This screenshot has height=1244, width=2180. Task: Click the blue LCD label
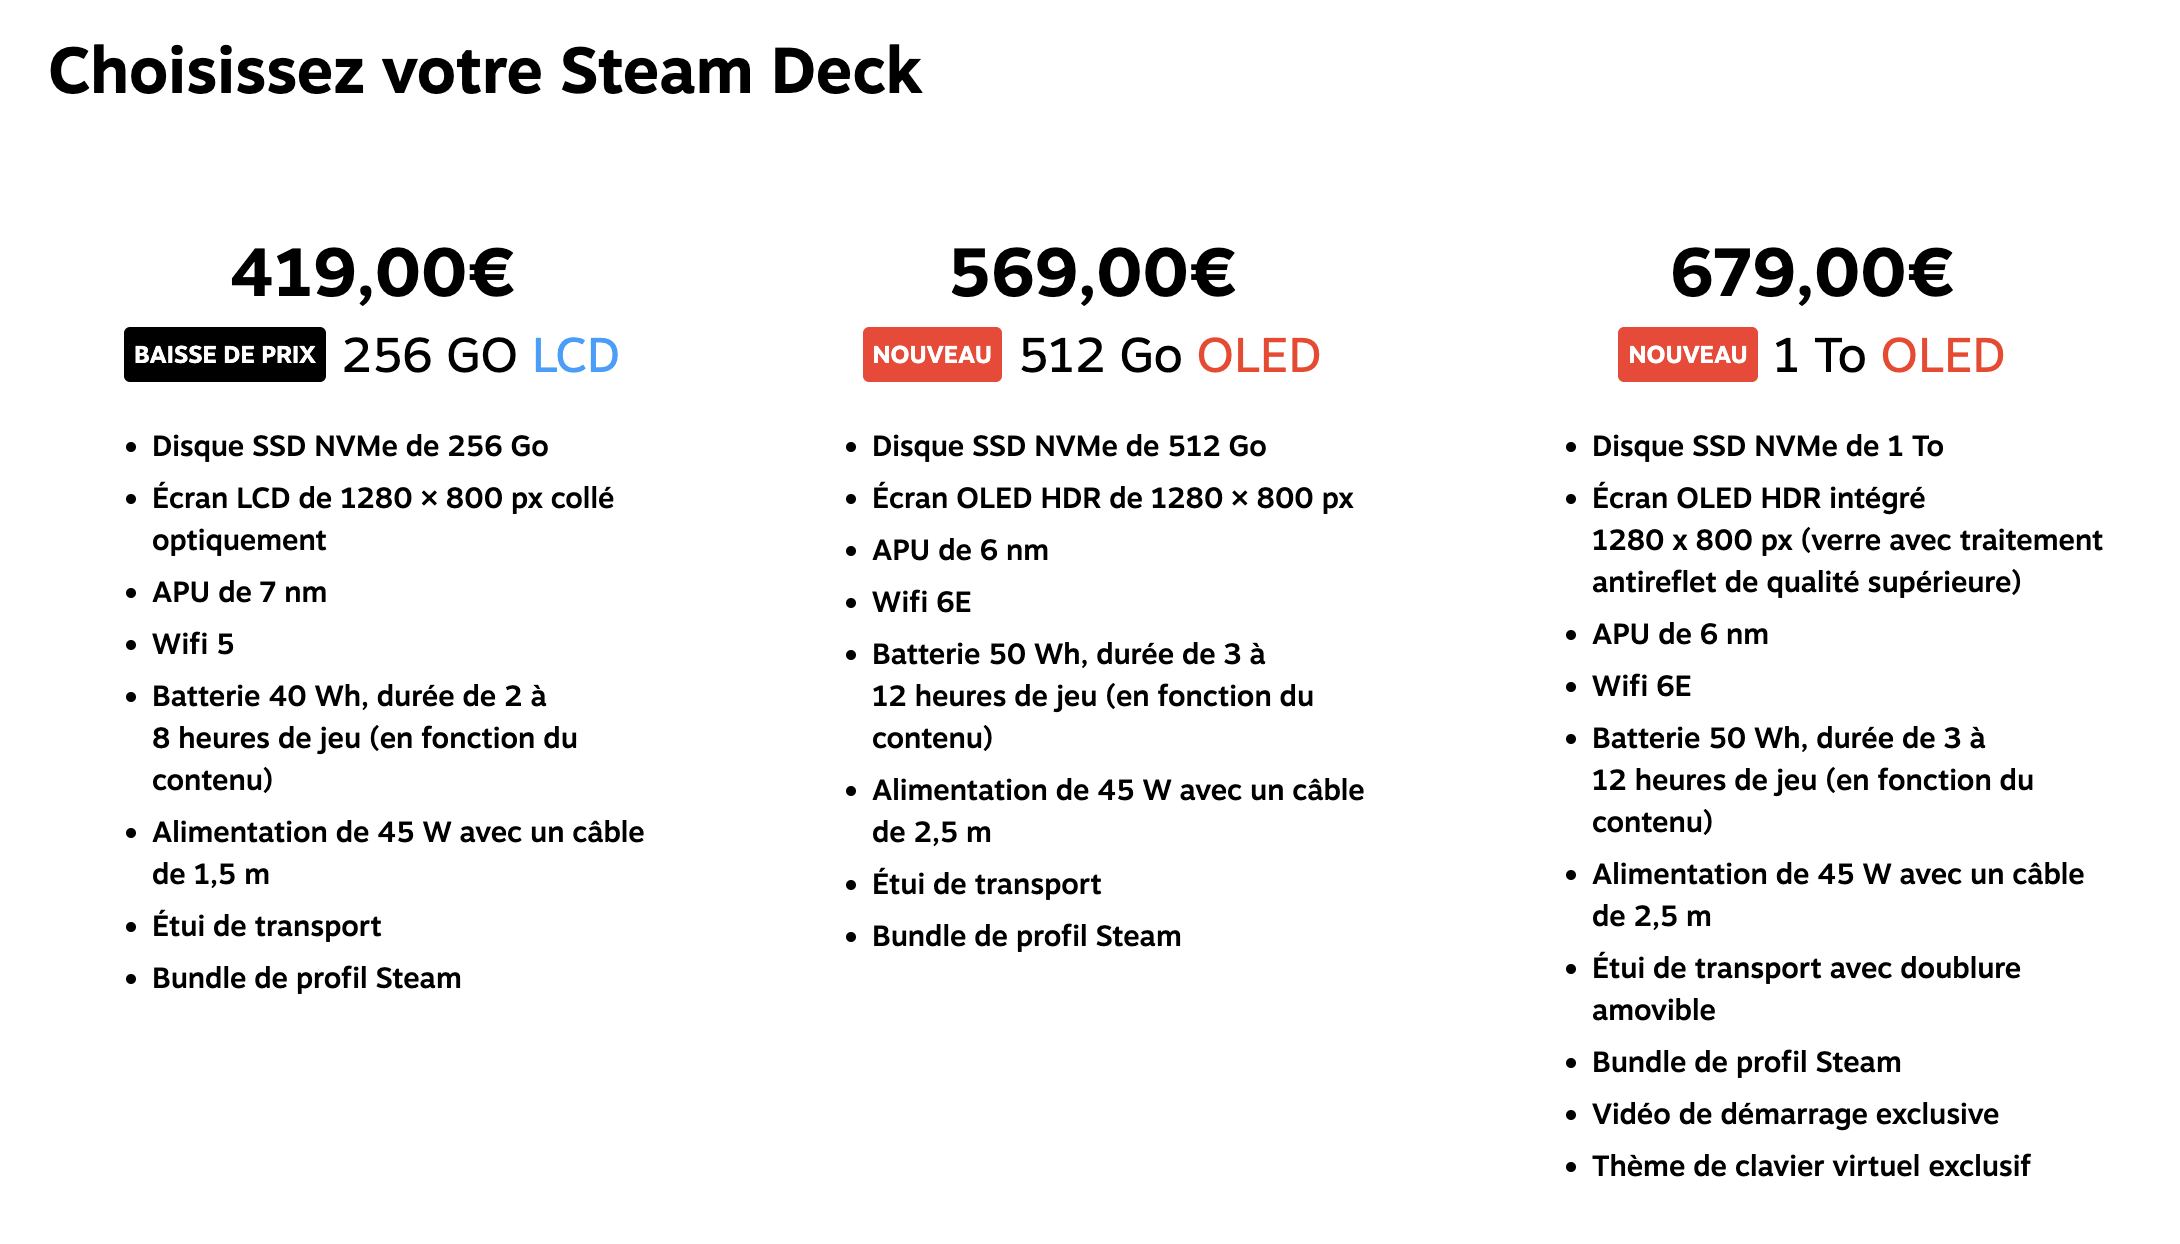576,355
